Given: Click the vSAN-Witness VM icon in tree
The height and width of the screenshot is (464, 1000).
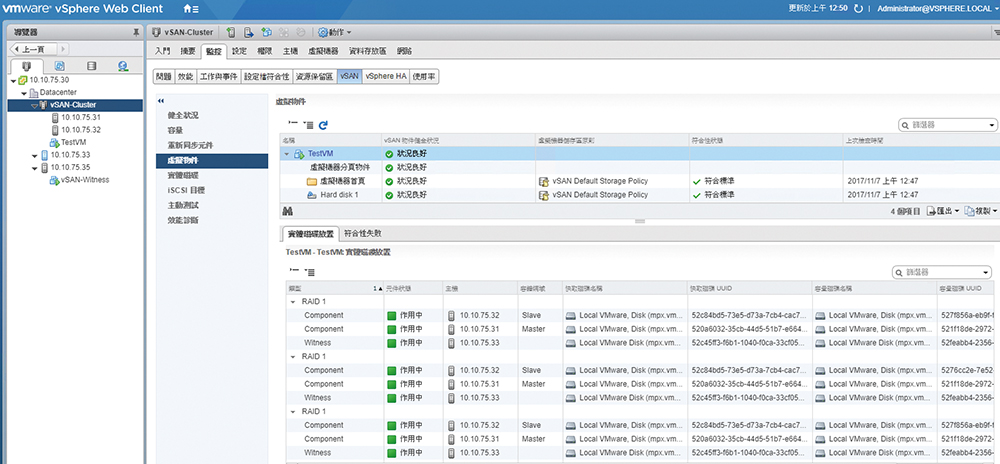Looking at the screenshot, I should coord(54,180).
